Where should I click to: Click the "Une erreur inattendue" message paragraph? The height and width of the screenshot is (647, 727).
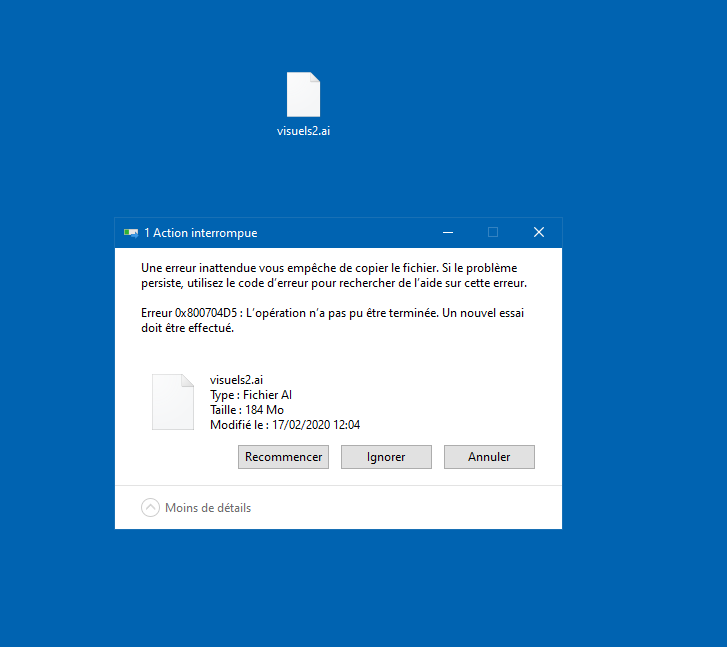[334, 275]
